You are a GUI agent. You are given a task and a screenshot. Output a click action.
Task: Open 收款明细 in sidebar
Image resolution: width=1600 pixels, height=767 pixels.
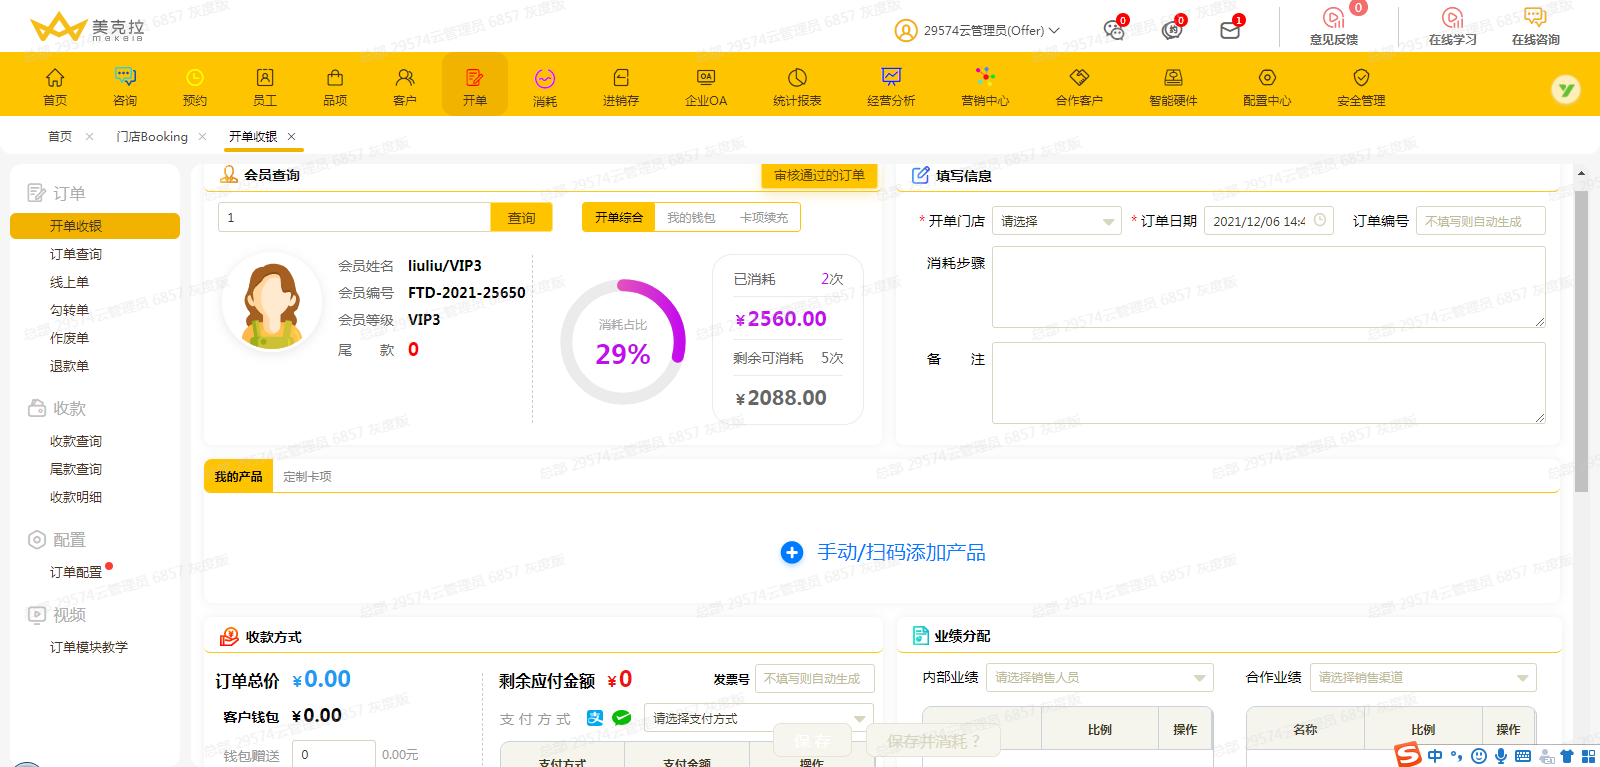(x=76, y=497)
